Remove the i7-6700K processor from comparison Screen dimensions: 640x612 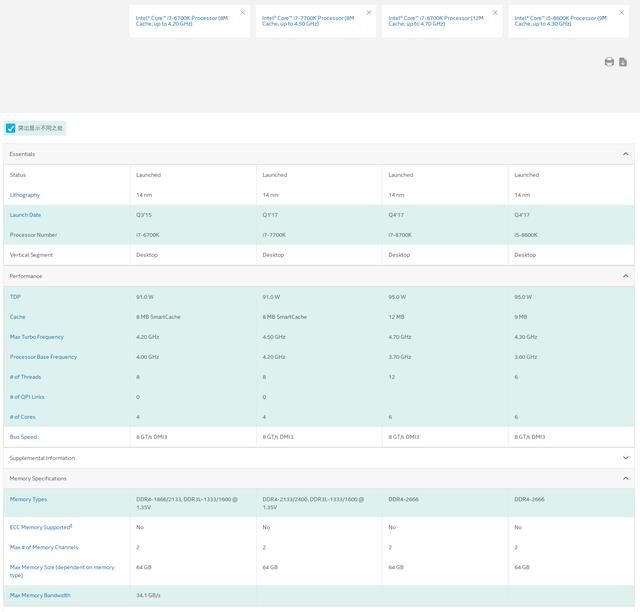point(243,13)
